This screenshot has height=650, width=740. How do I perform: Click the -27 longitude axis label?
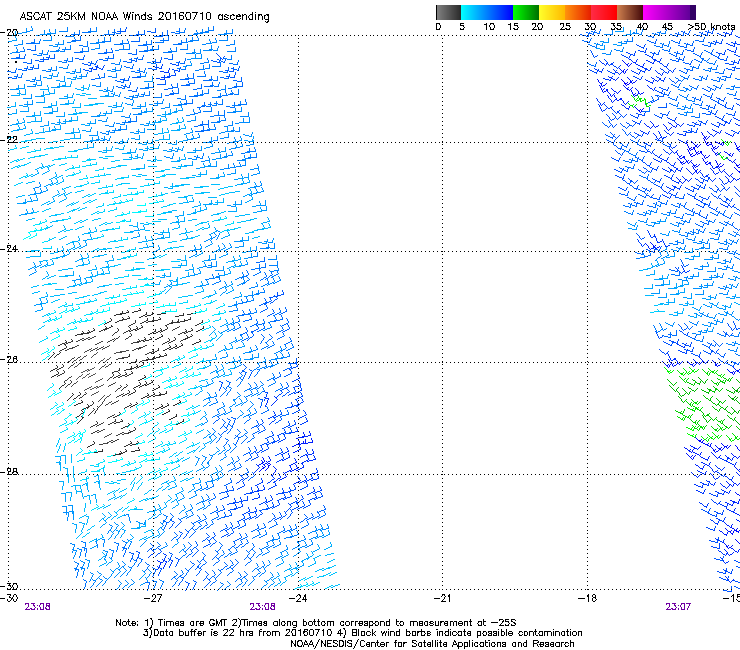[x=153, y=598]
